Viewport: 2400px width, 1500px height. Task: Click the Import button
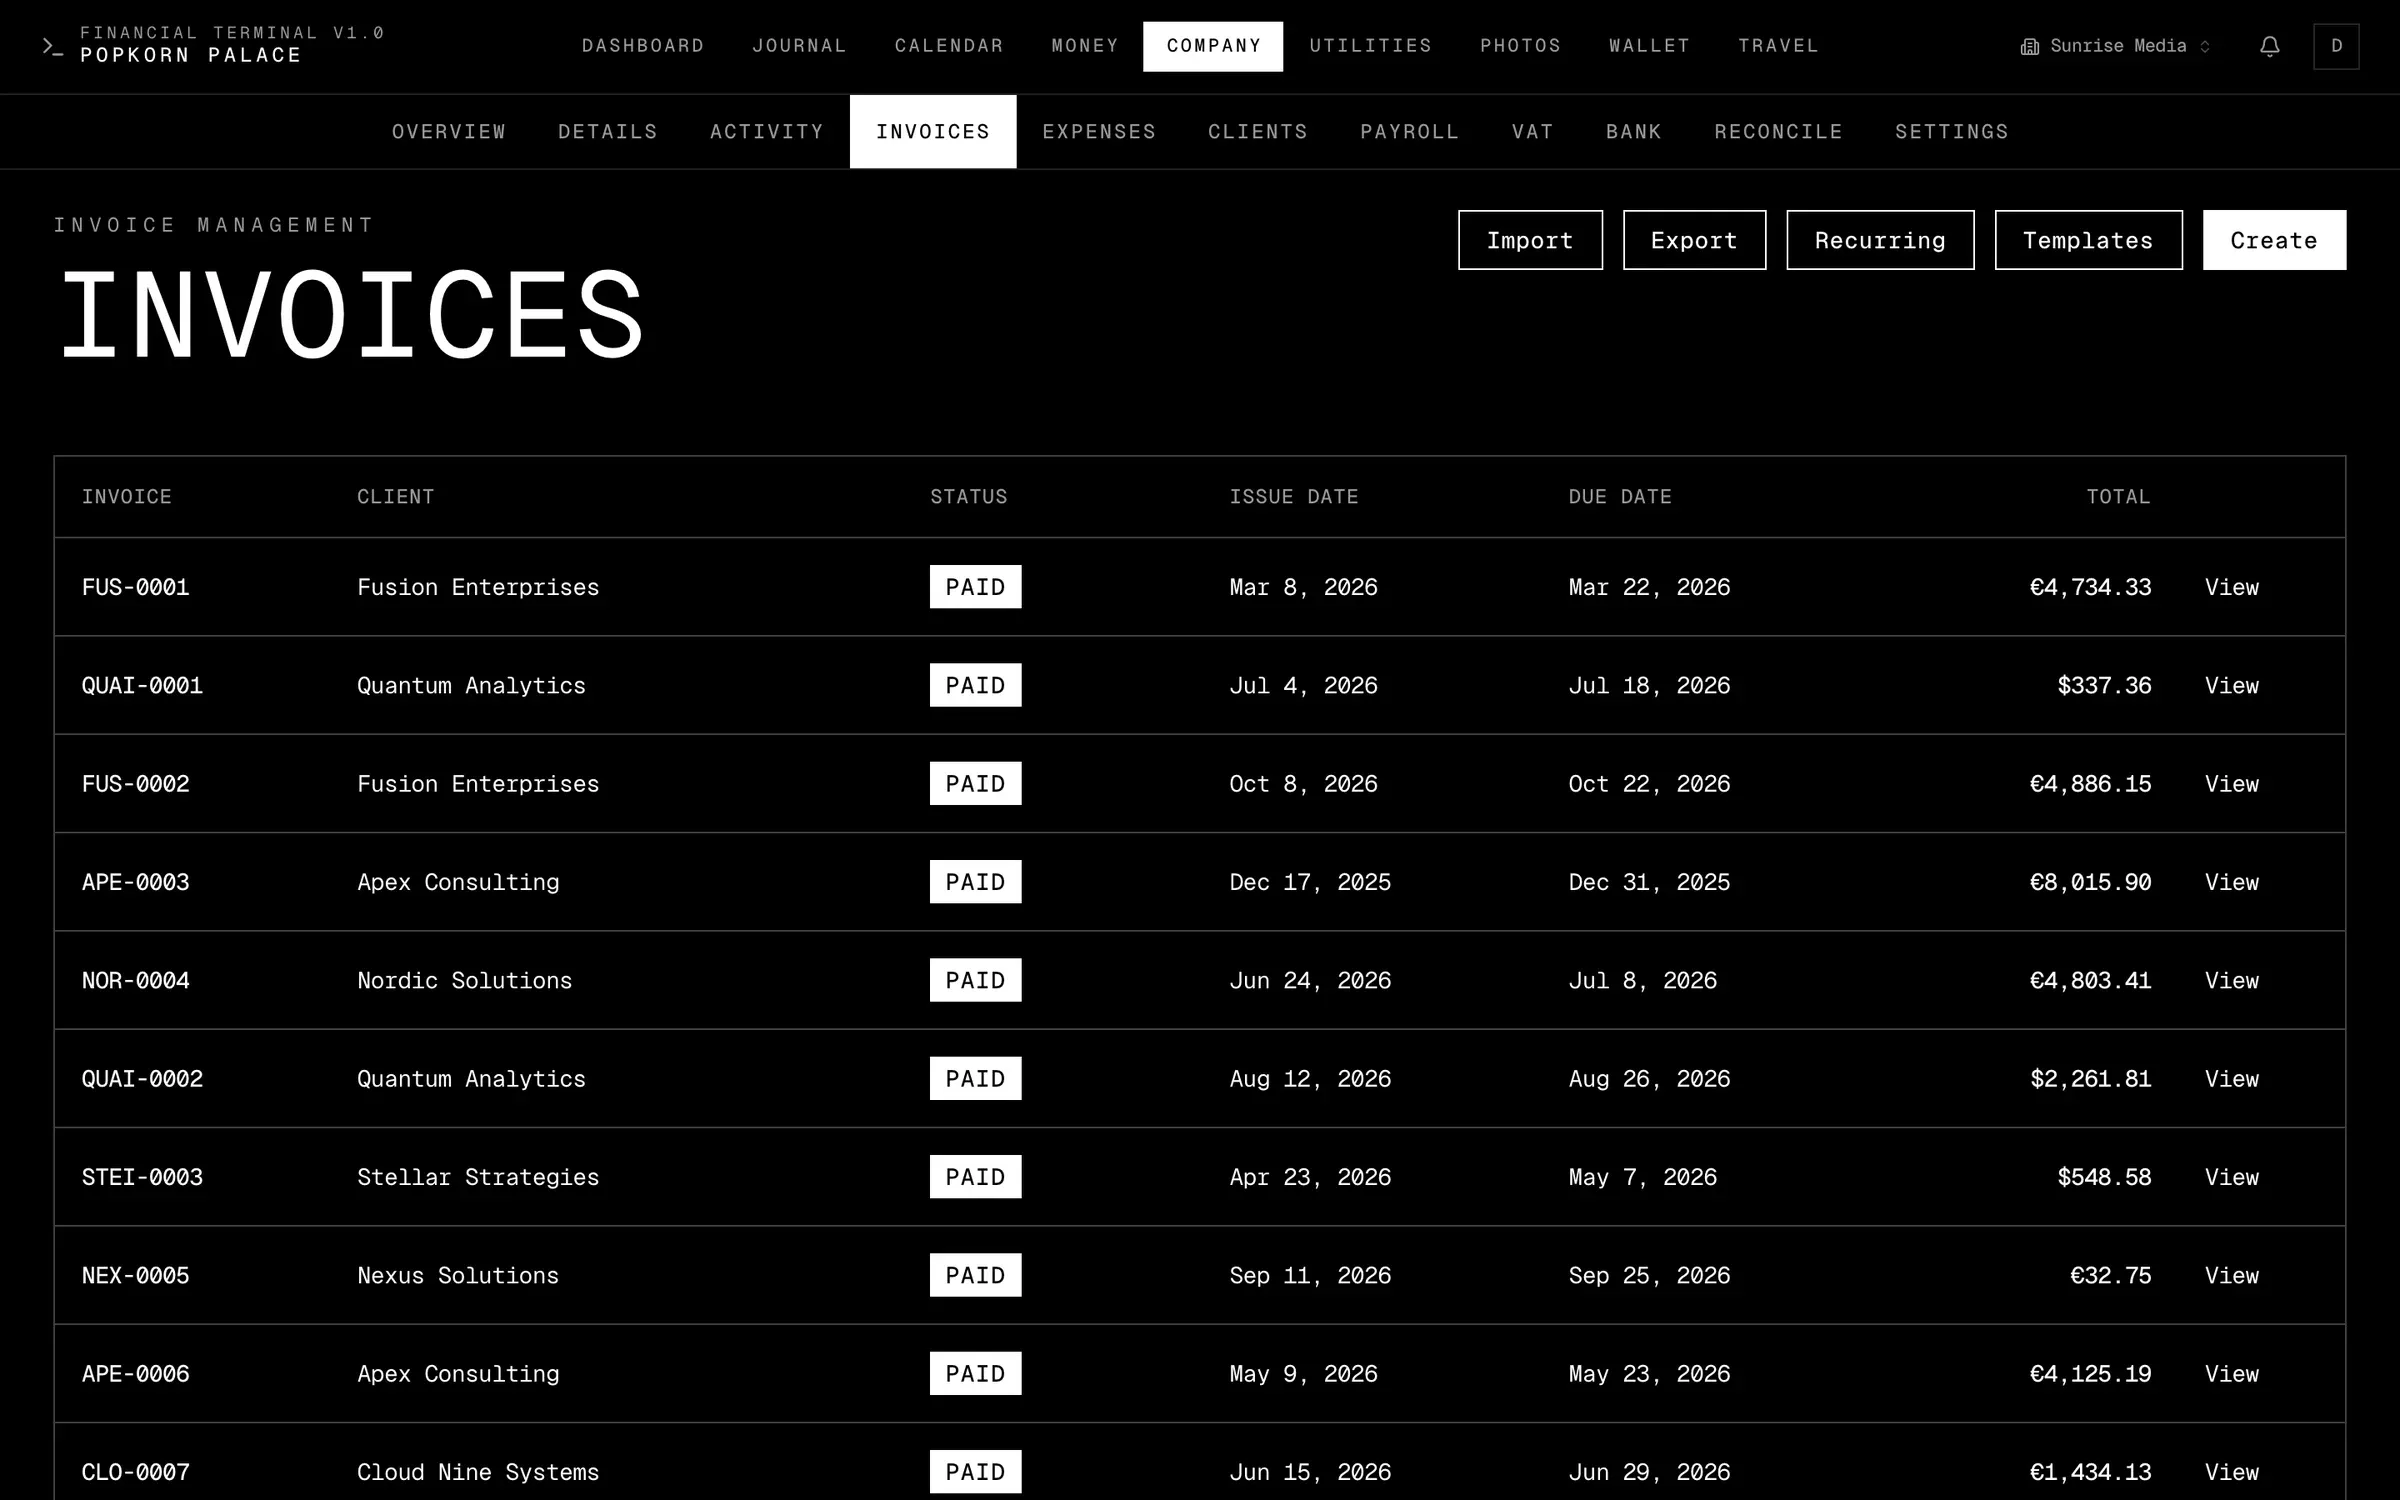[x=1530, y=240]
